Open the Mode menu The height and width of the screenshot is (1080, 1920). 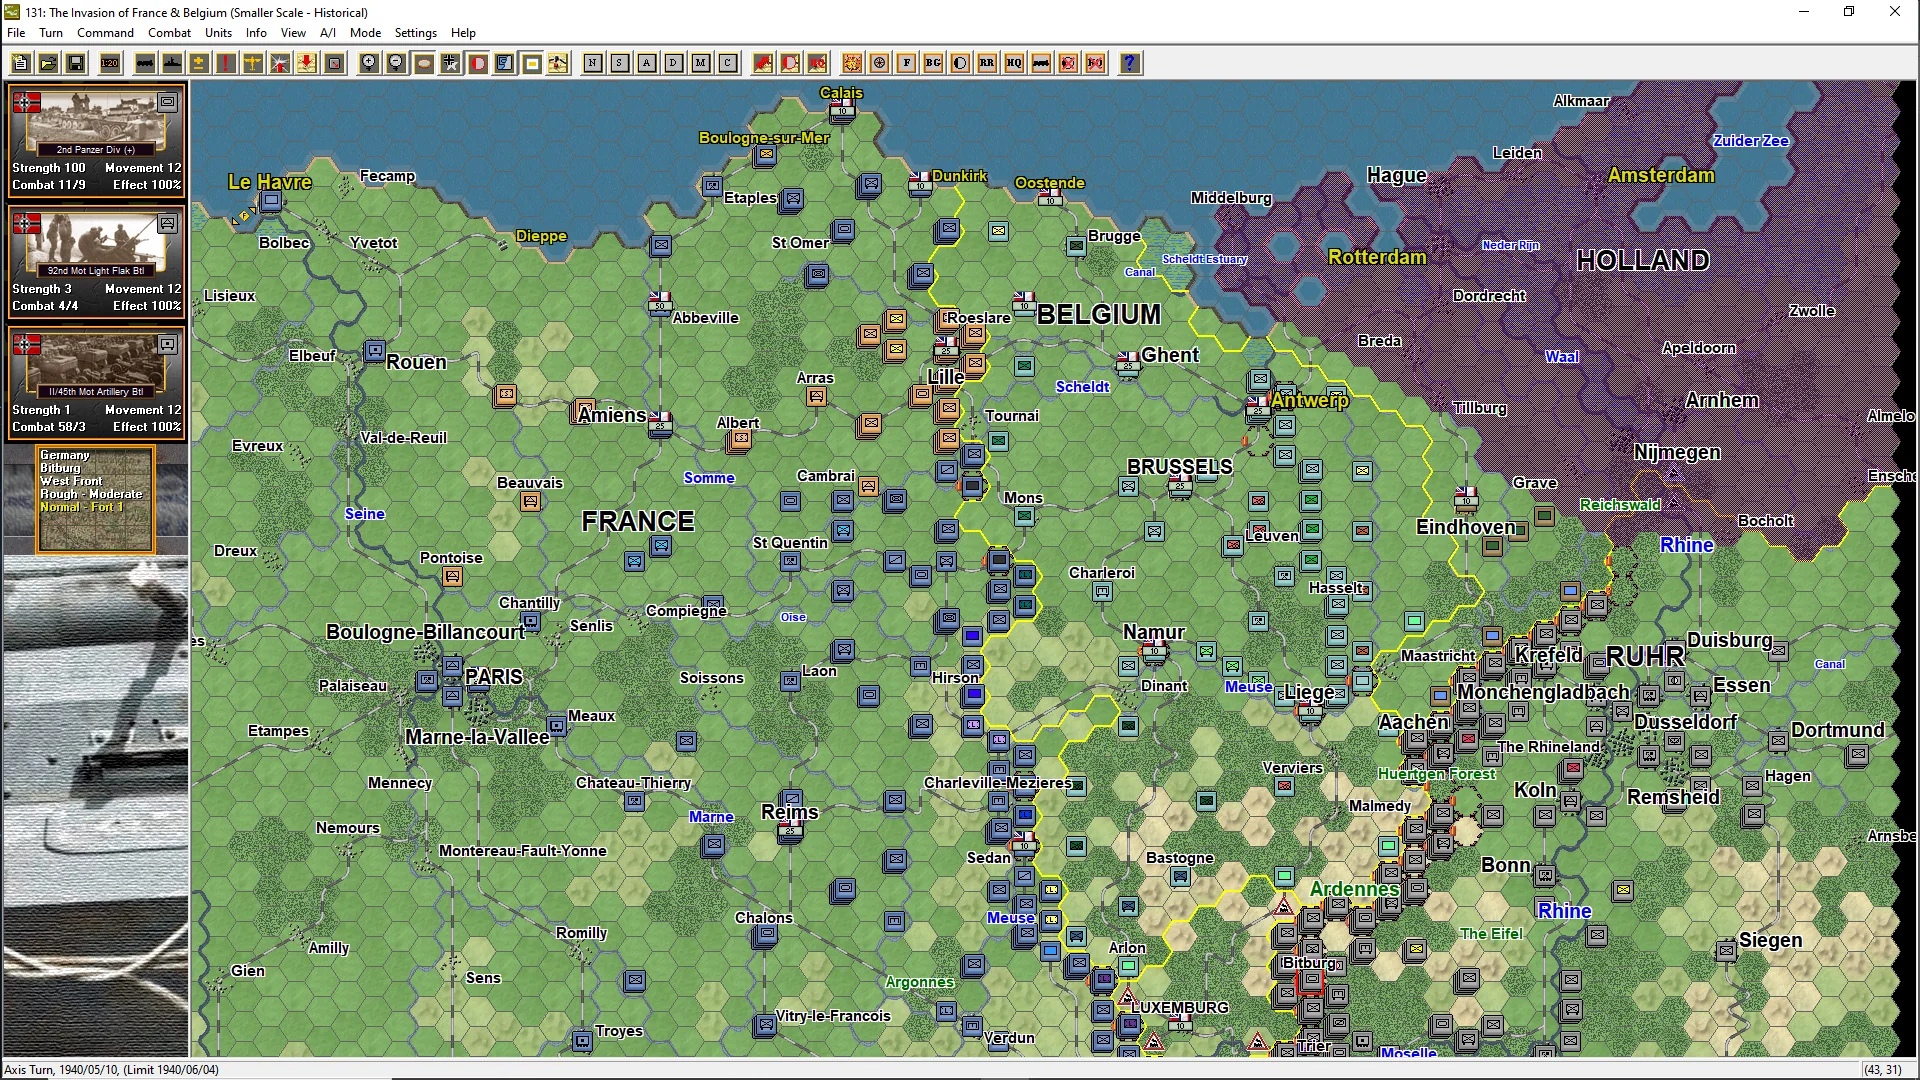[x=365, y=33]
